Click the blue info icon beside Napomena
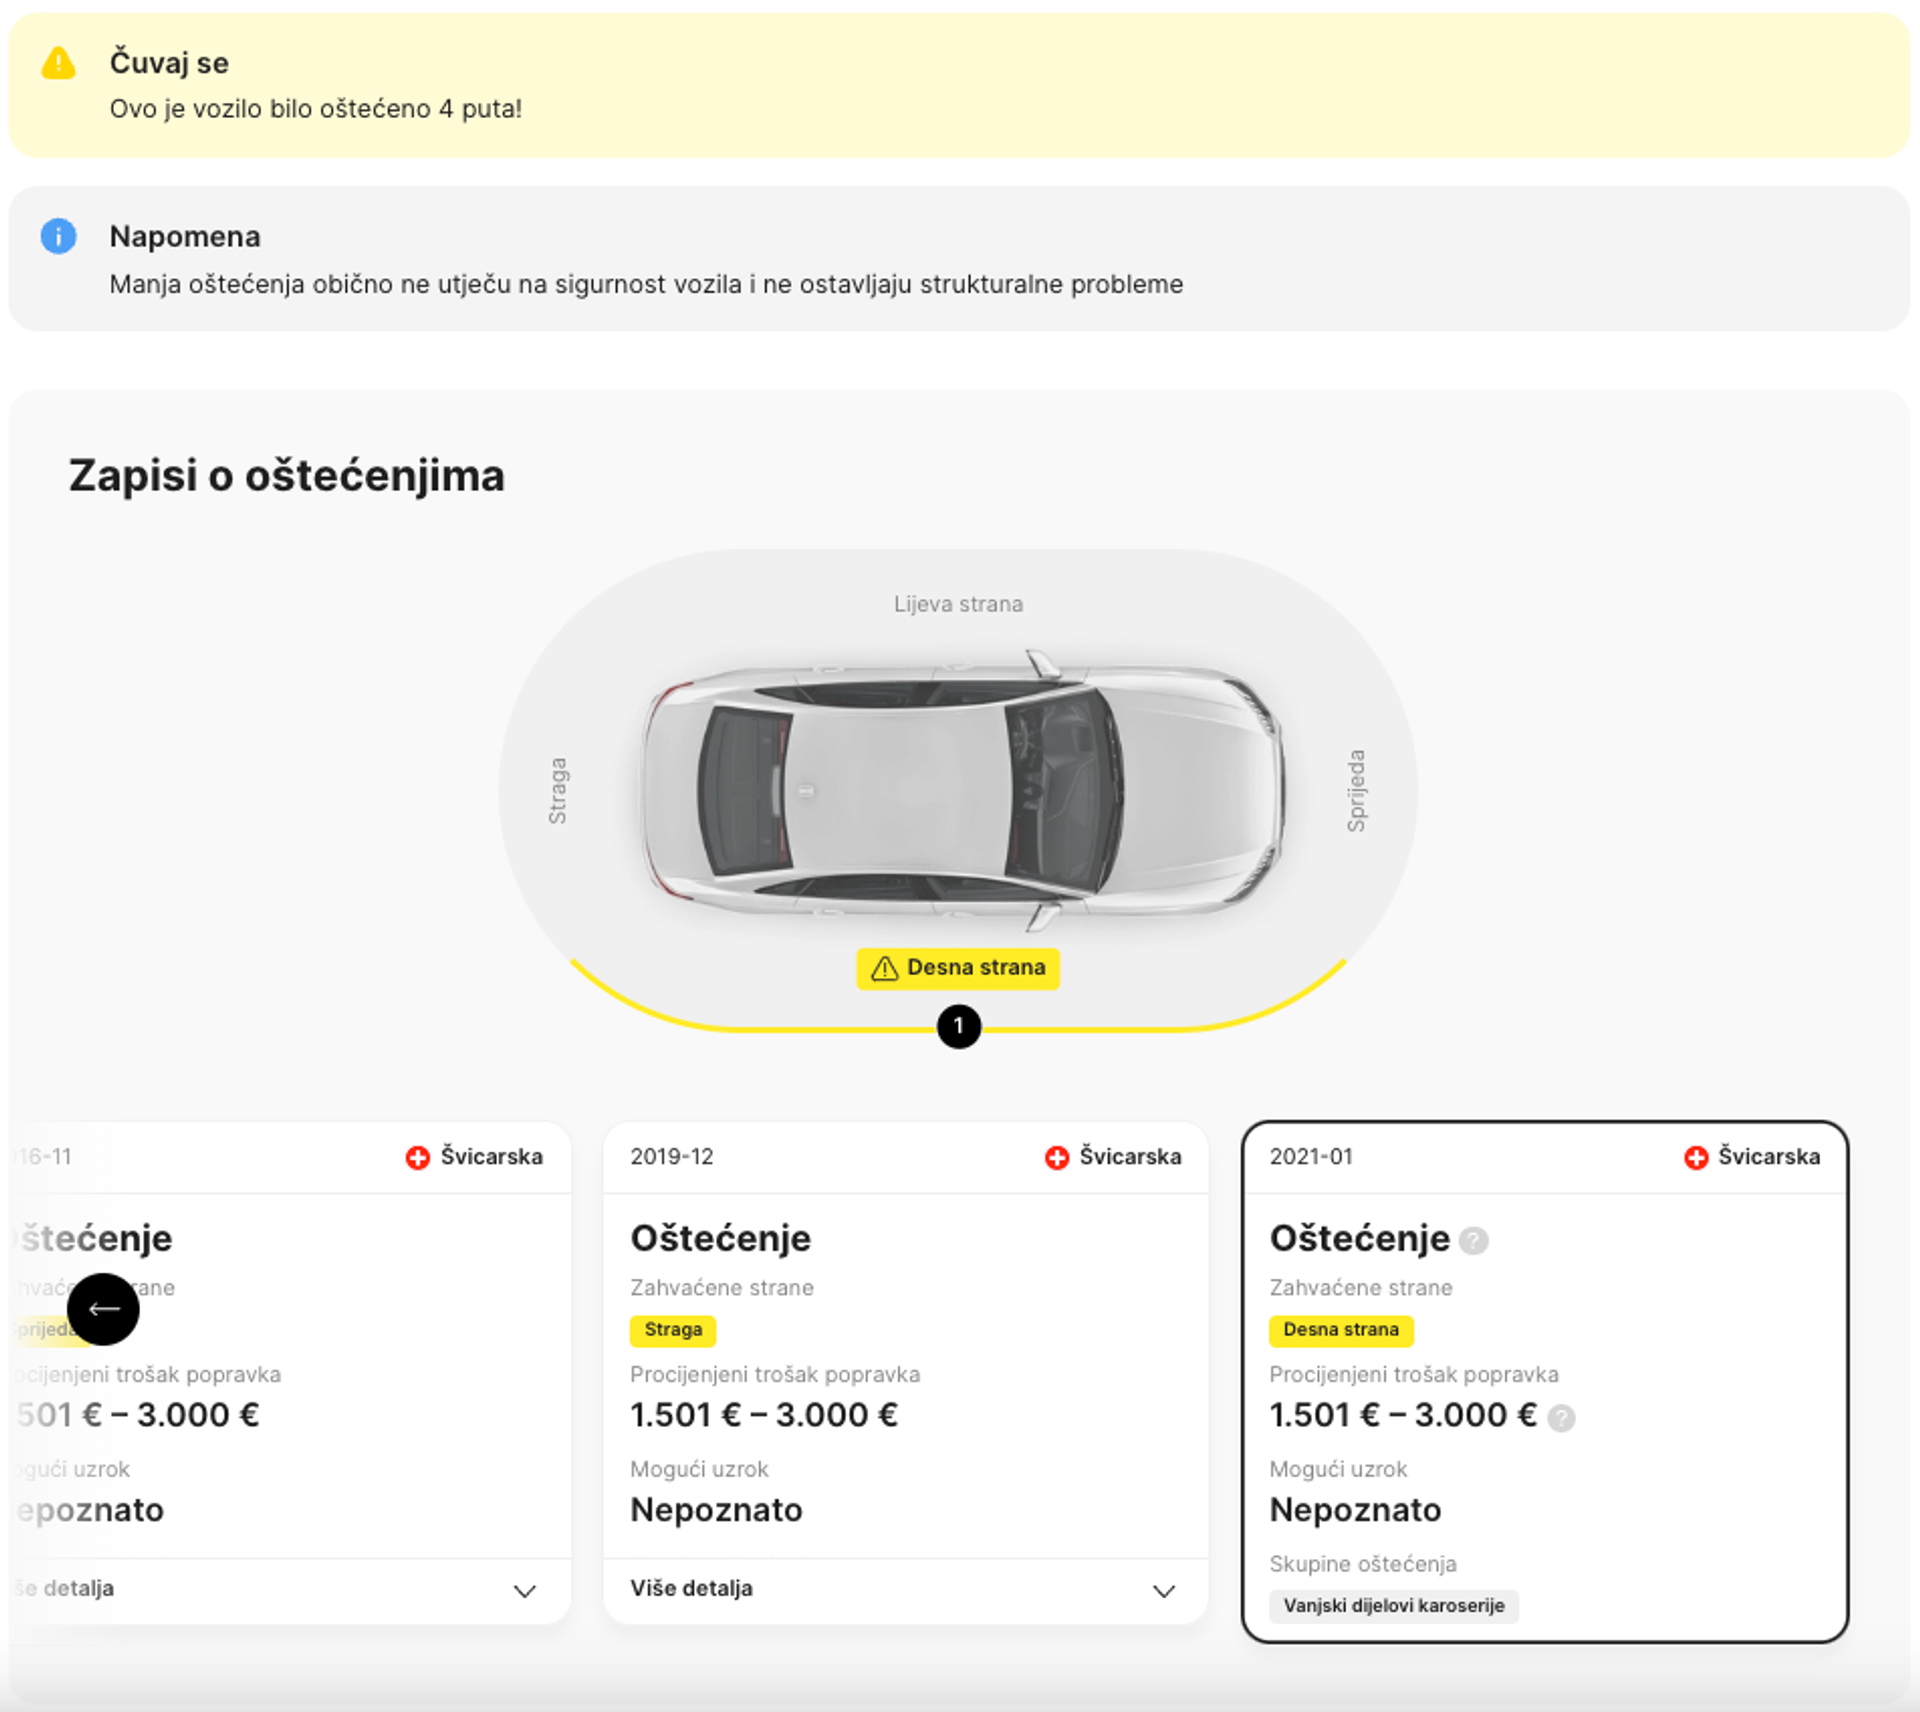The width and height of the screenshot is (1920, 1712). coord(58,237)
